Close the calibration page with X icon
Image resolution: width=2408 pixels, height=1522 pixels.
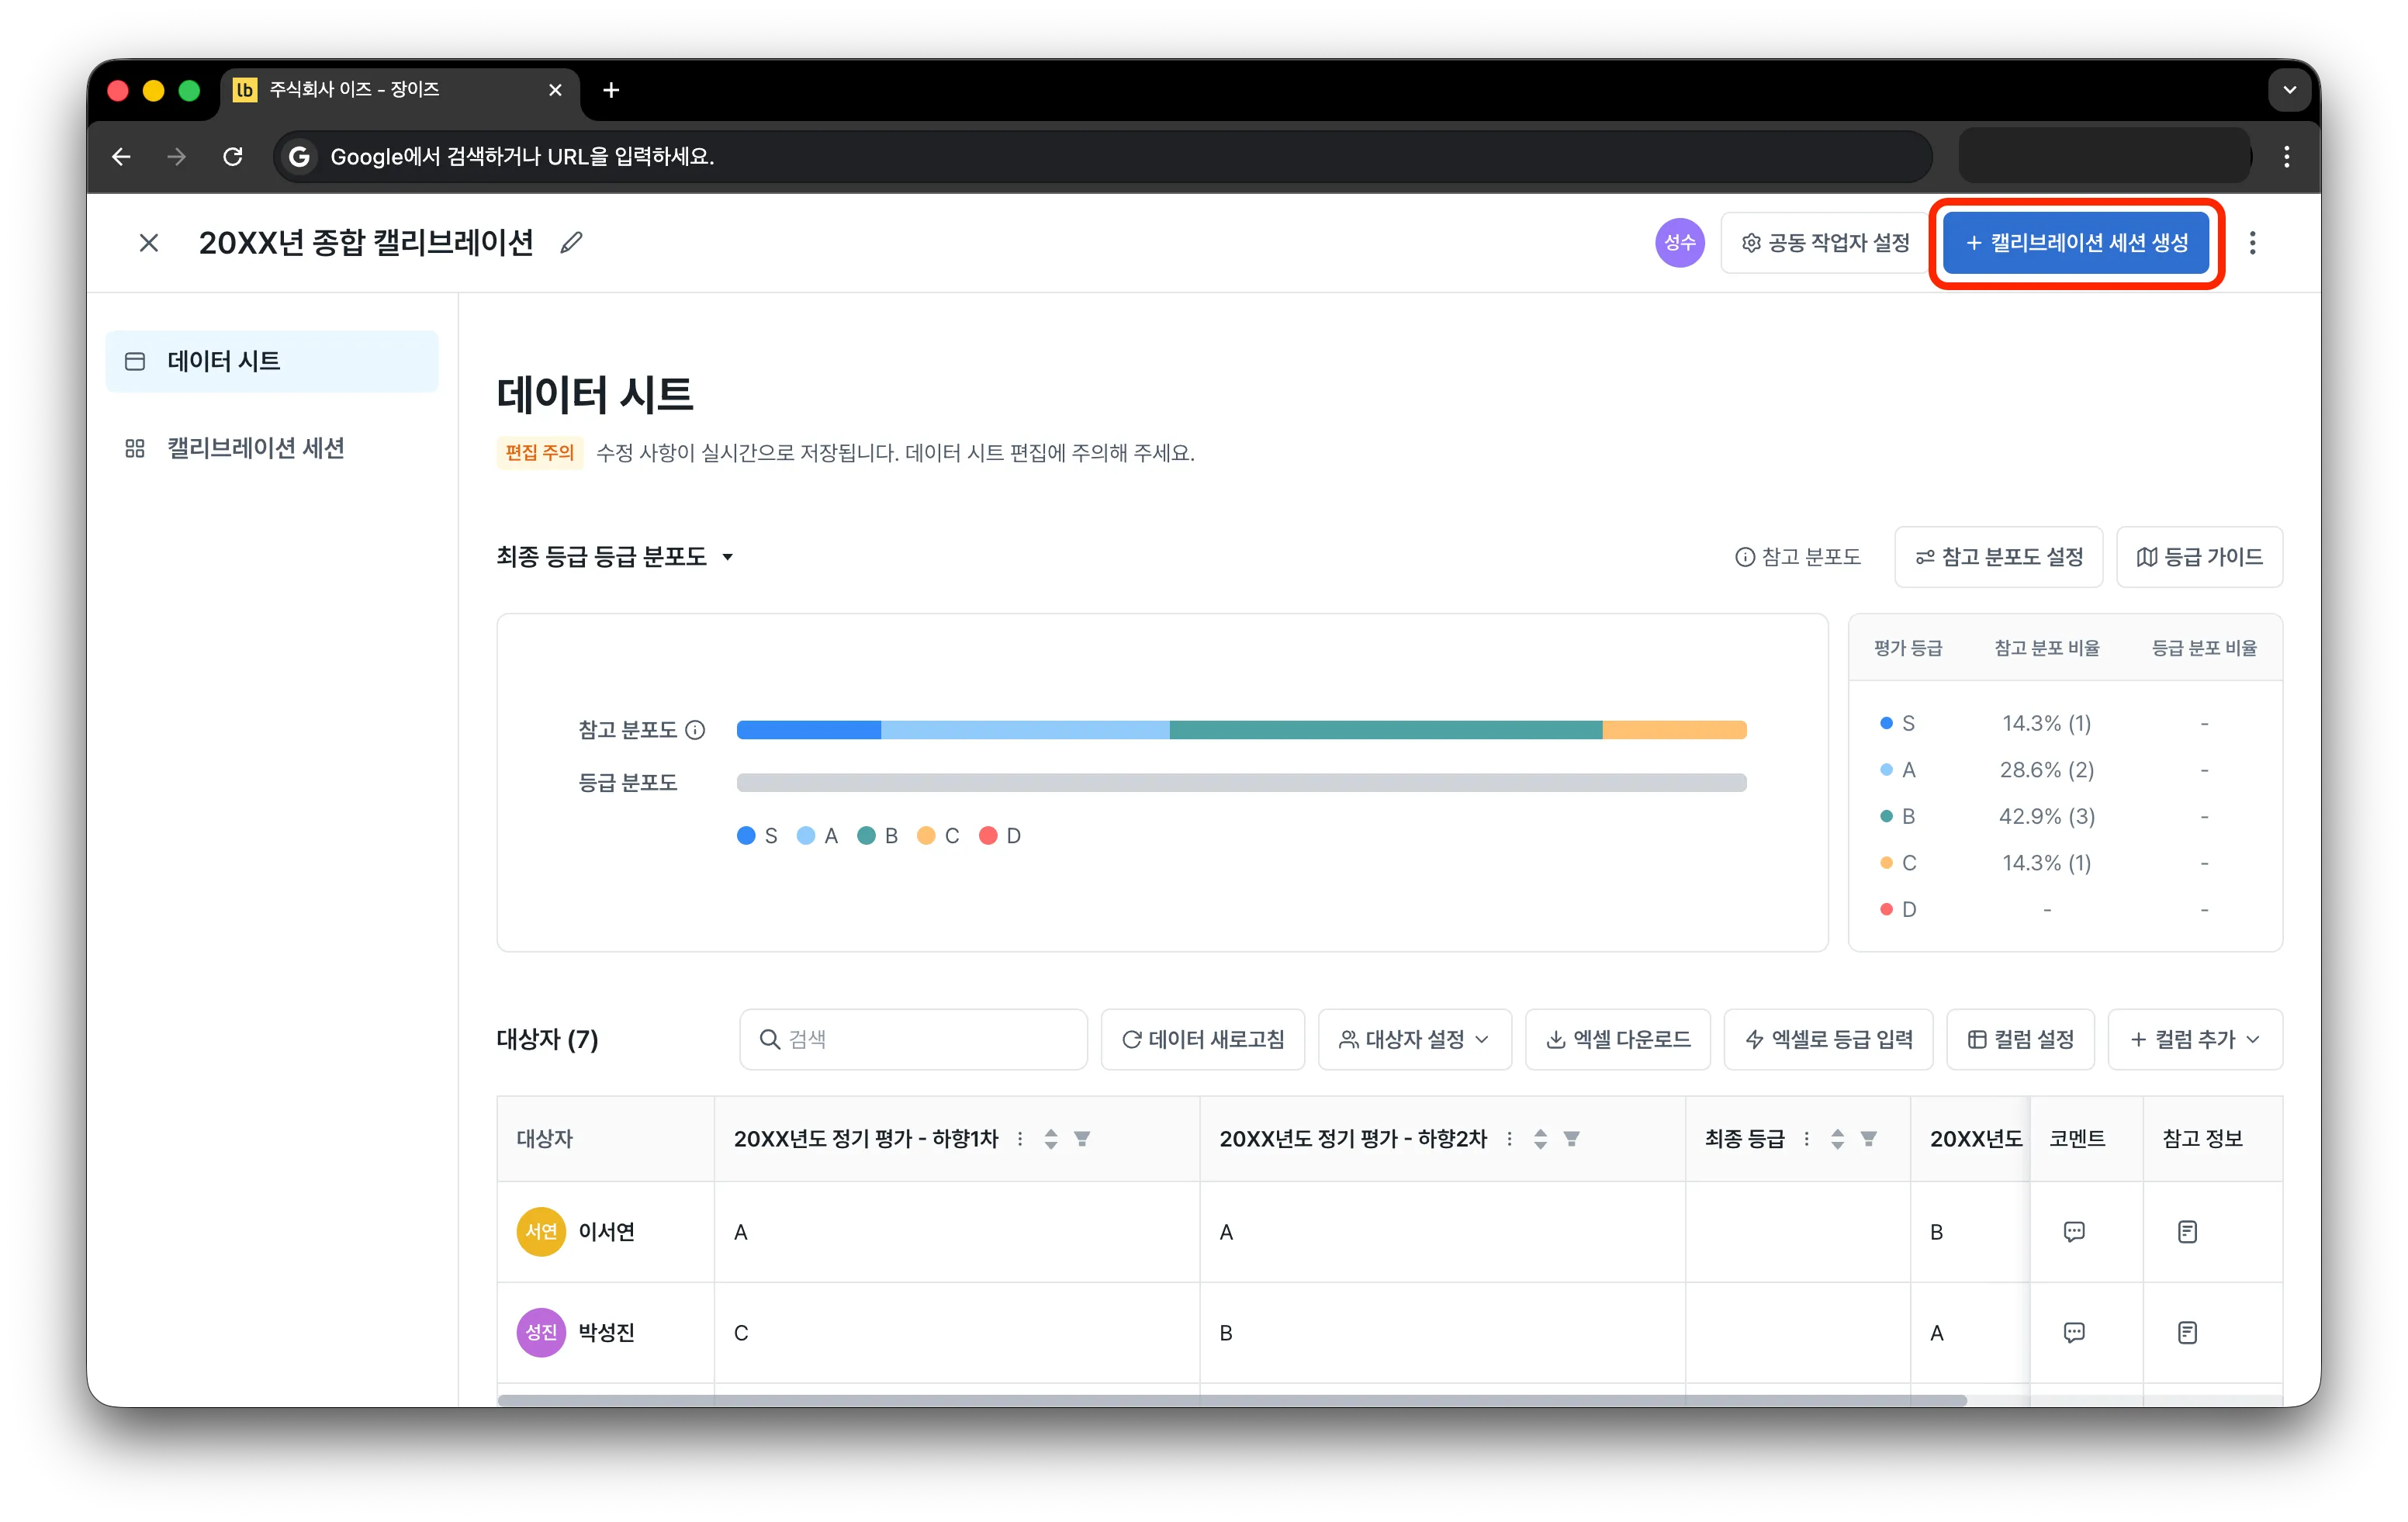pyautogui.click(x=149, y=243)
